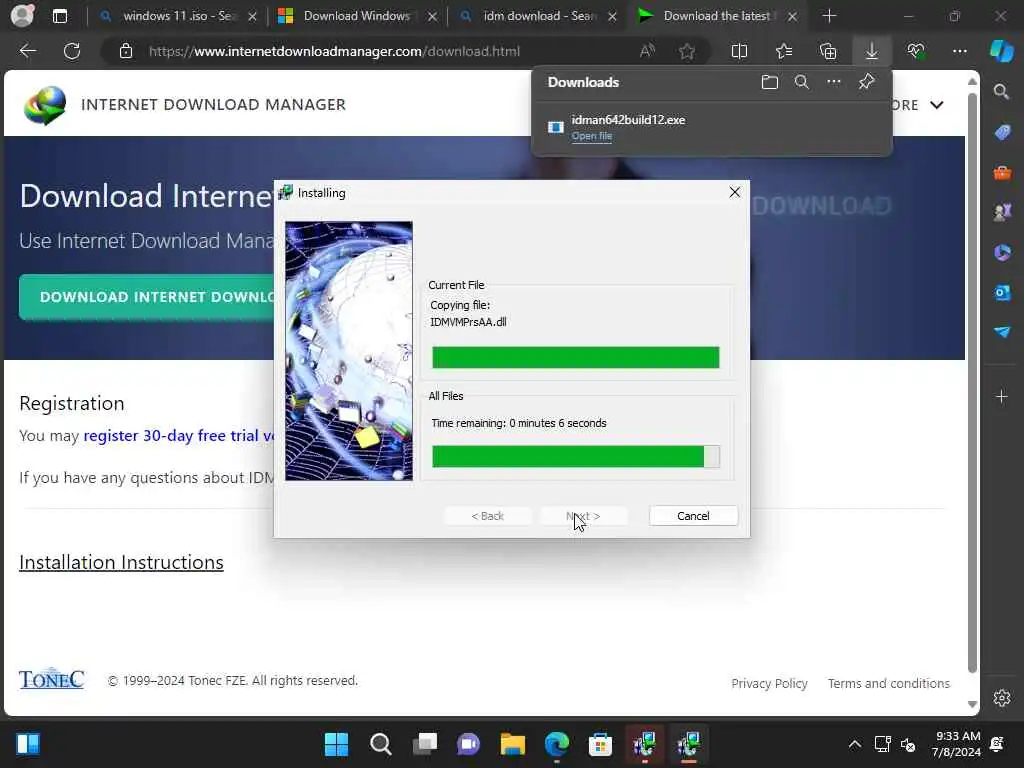
Task: Close the Installing dialog with X
Action: [x=735, y=192]
